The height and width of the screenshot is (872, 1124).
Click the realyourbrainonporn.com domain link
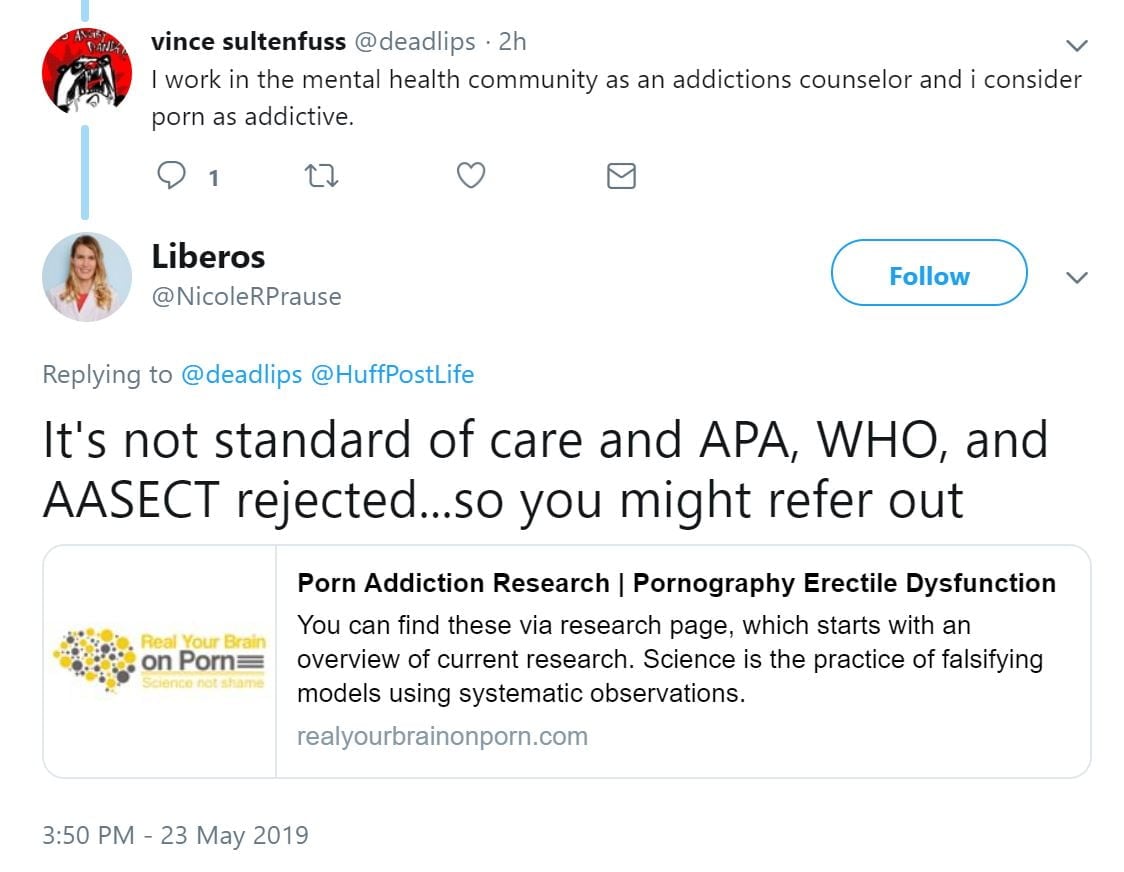(442, 737)
